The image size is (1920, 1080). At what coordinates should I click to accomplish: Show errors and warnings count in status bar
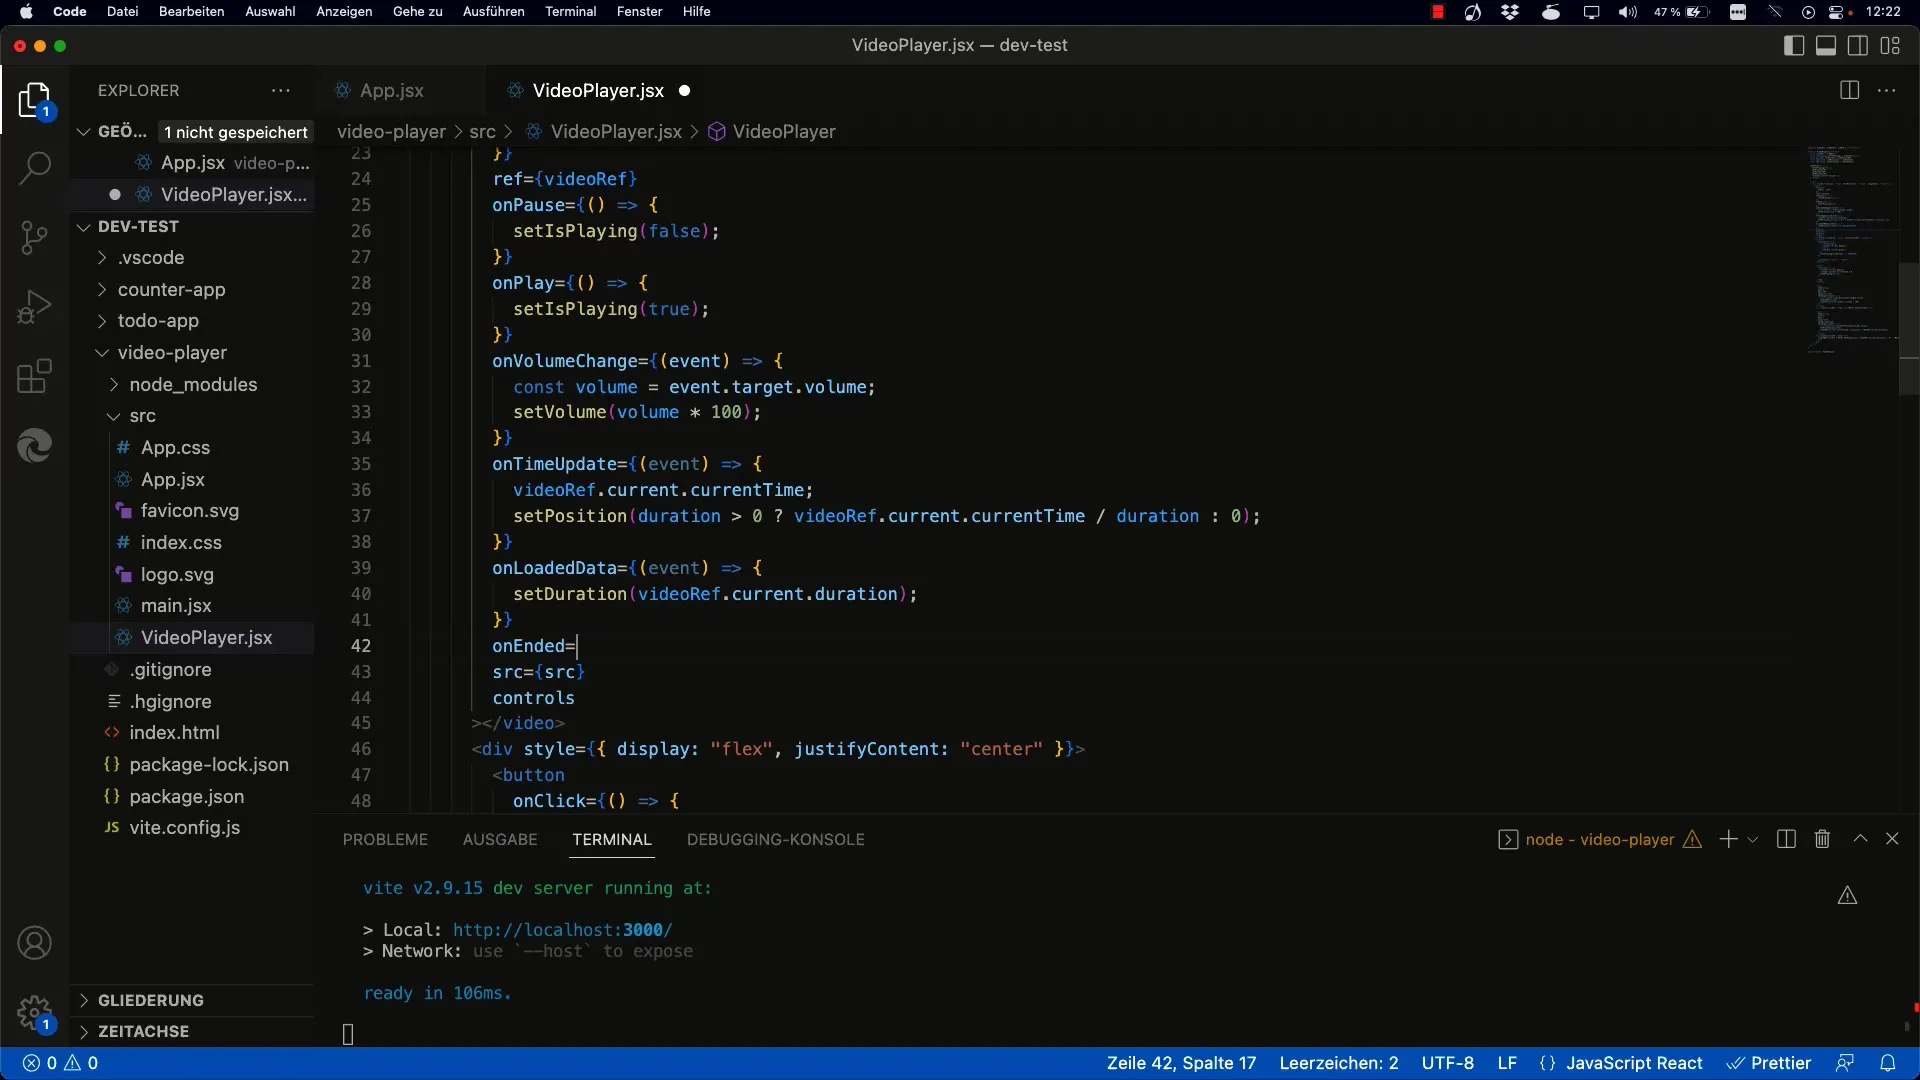pos(61,1063)
